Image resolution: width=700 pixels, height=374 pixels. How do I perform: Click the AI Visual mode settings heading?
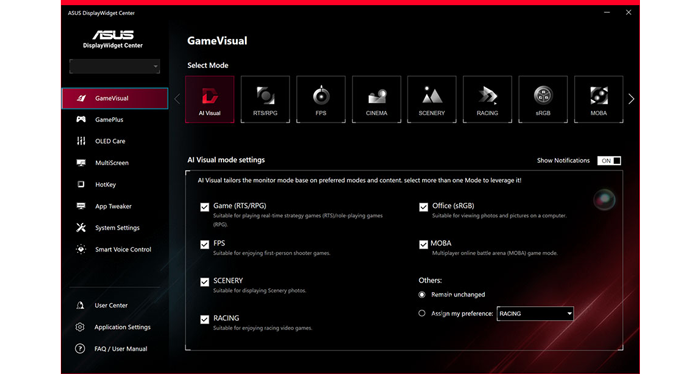coord(226,160)
